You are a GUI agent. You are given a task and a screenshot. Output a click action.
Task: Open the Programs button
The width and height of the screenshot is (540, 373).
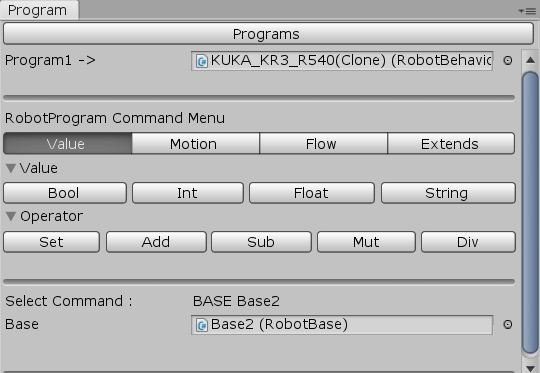[x=268, y=34]
